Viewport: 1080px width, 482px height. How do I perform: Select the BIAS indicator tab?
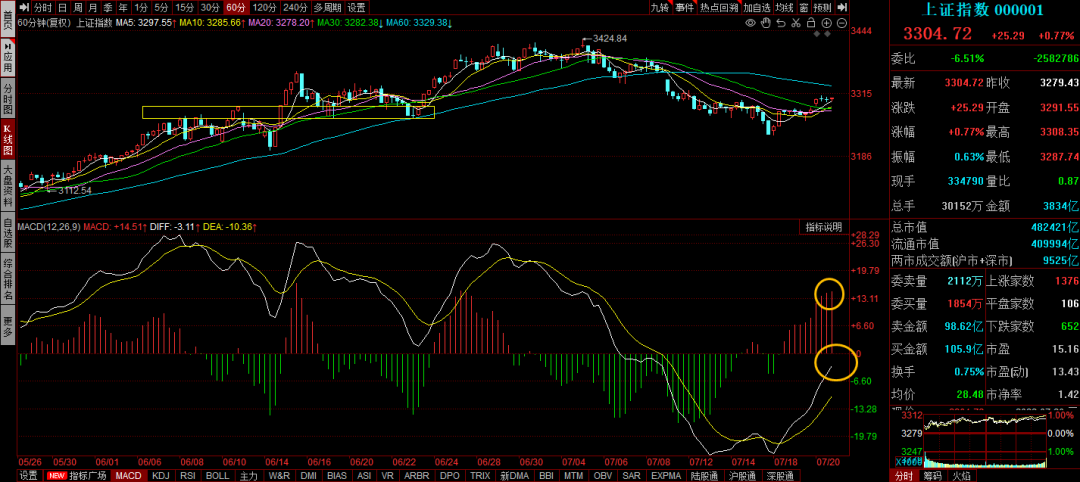[x=338, y=475]
